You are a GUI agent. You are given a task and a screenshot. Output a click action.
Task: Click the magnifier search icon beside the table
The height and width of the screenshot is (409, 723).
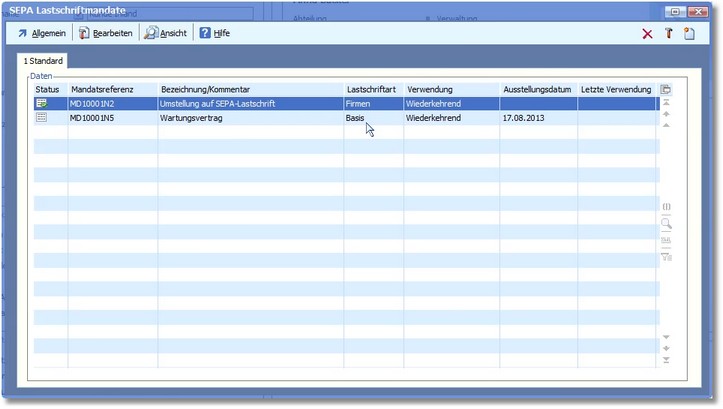click(666, 224)
